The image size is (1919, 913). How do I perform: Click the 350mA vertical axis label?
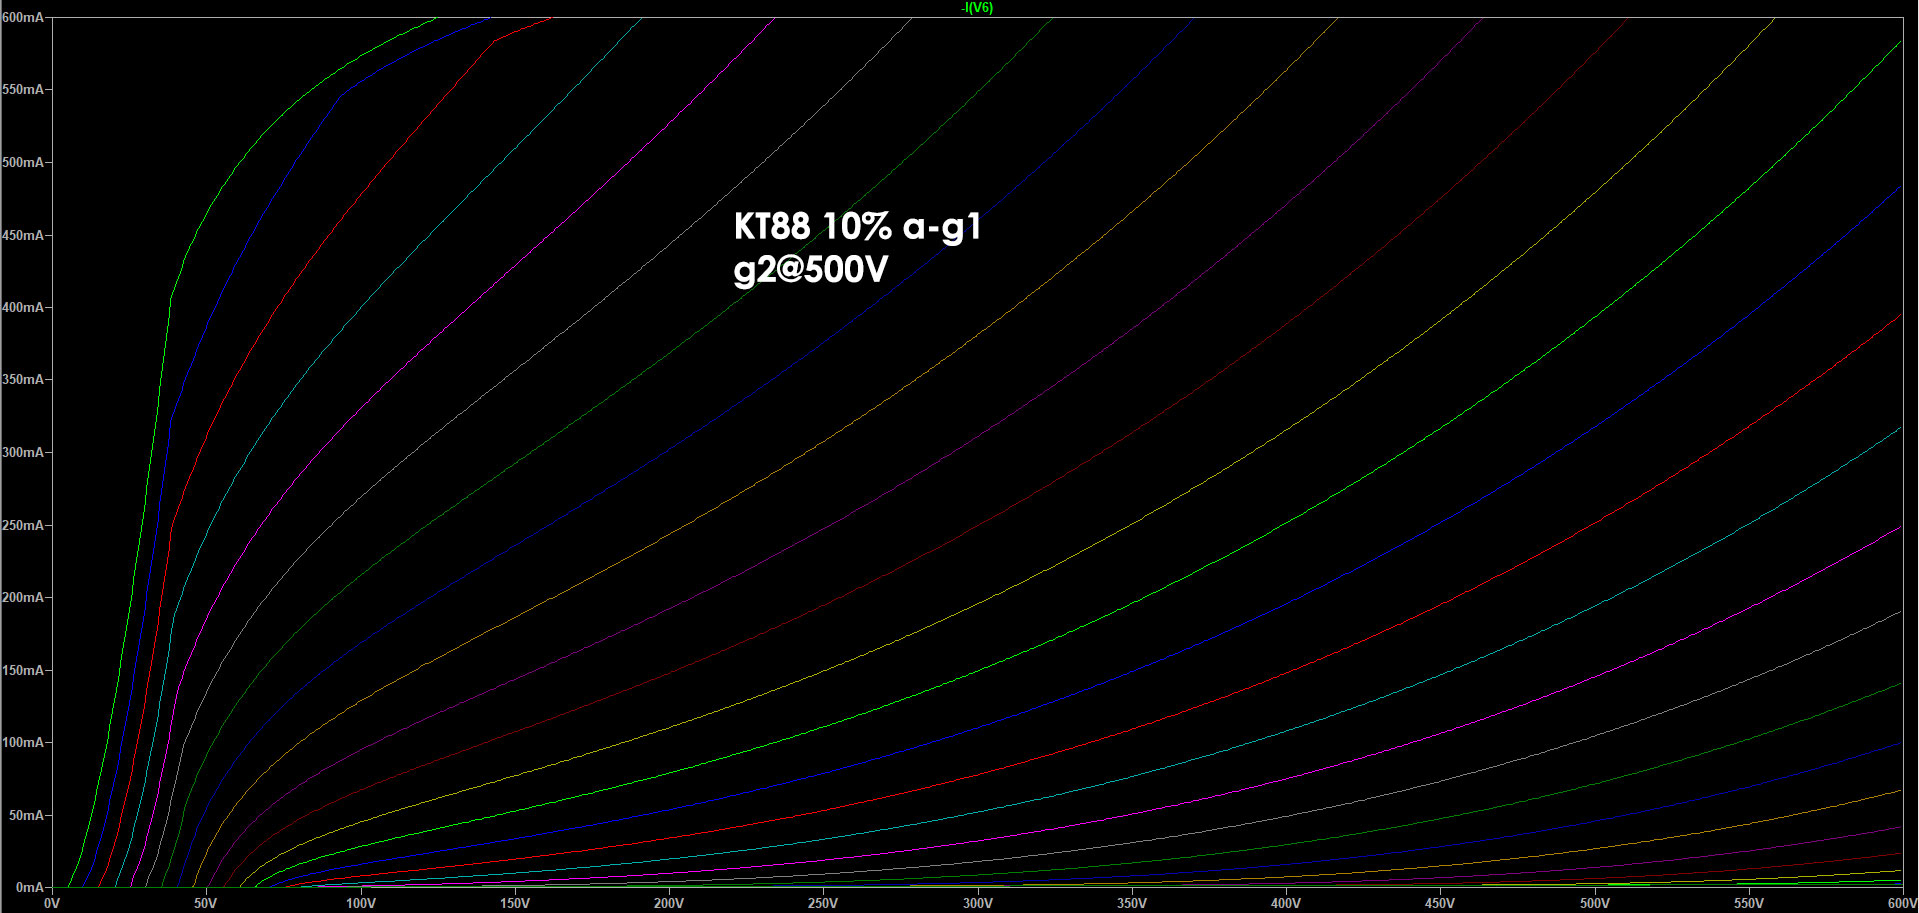22,379
